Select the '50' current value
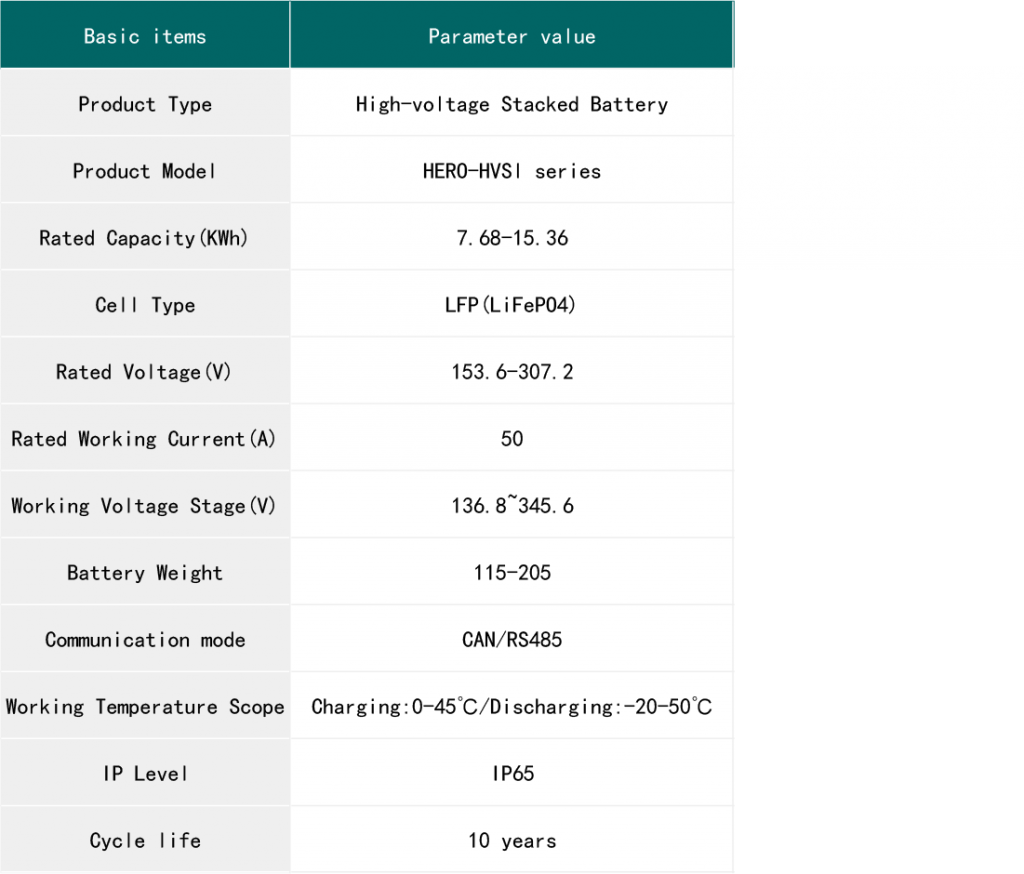The width and height of the screenshot is (1024, 874). pyautogui.click(x=512, y=439)
